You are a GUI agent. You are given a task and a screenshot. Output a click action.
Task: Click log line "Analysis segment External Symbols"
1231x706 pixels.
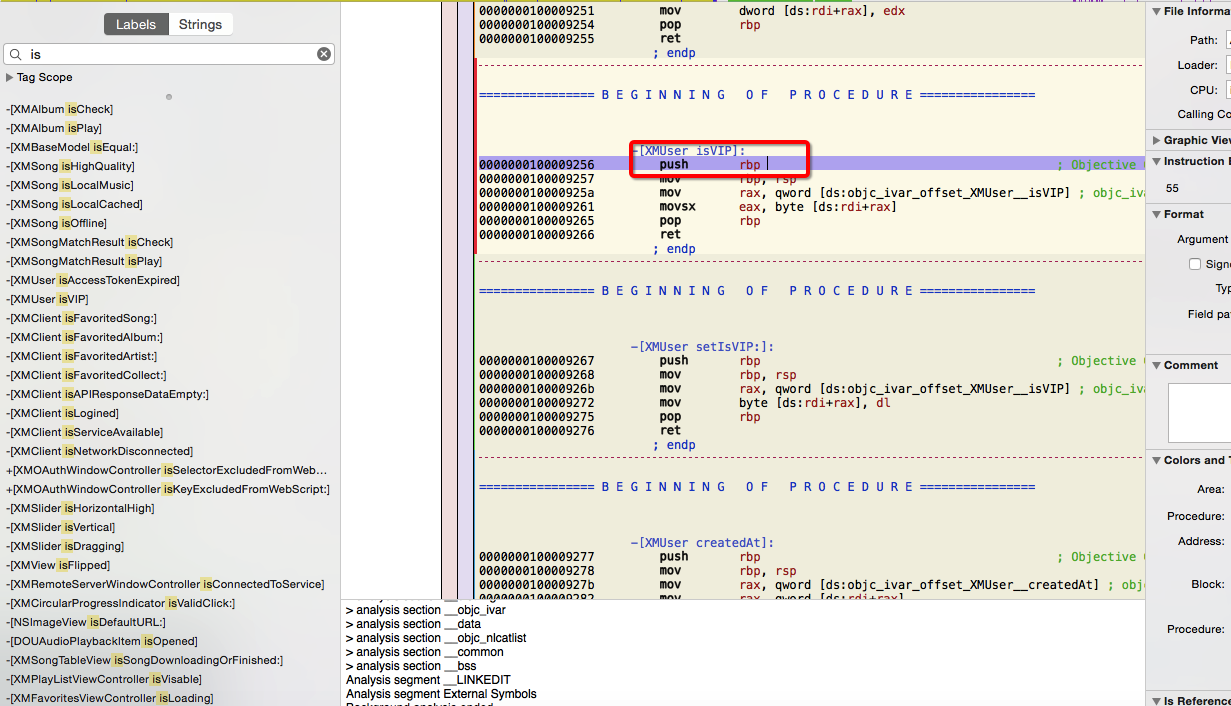point(441,694)
